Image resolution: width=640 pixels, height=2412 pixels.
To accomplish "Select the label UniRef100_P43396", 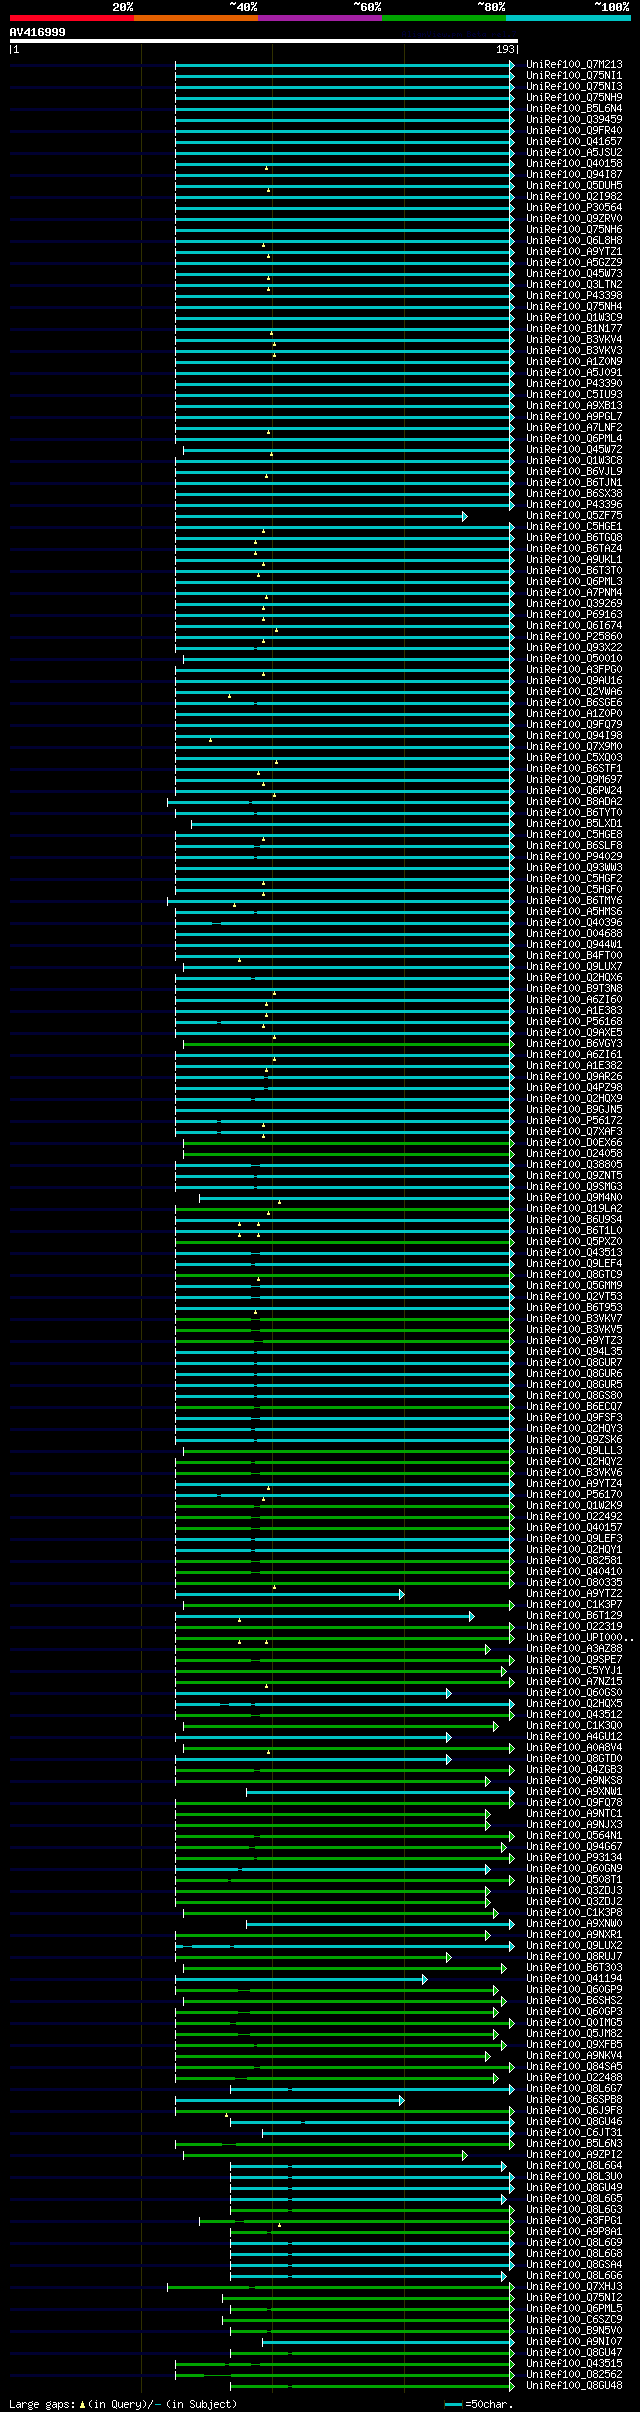I will pos(574,505).
